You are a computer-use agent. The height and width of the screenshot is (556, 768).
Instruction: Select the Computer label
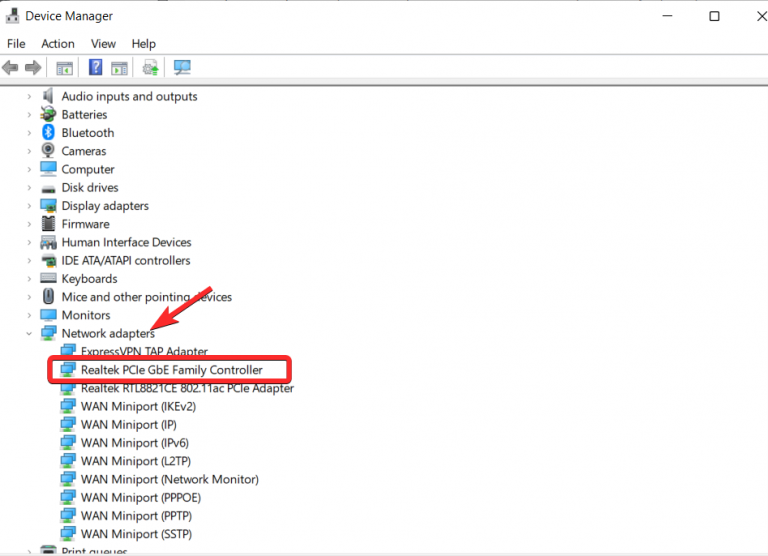[88, 169]
